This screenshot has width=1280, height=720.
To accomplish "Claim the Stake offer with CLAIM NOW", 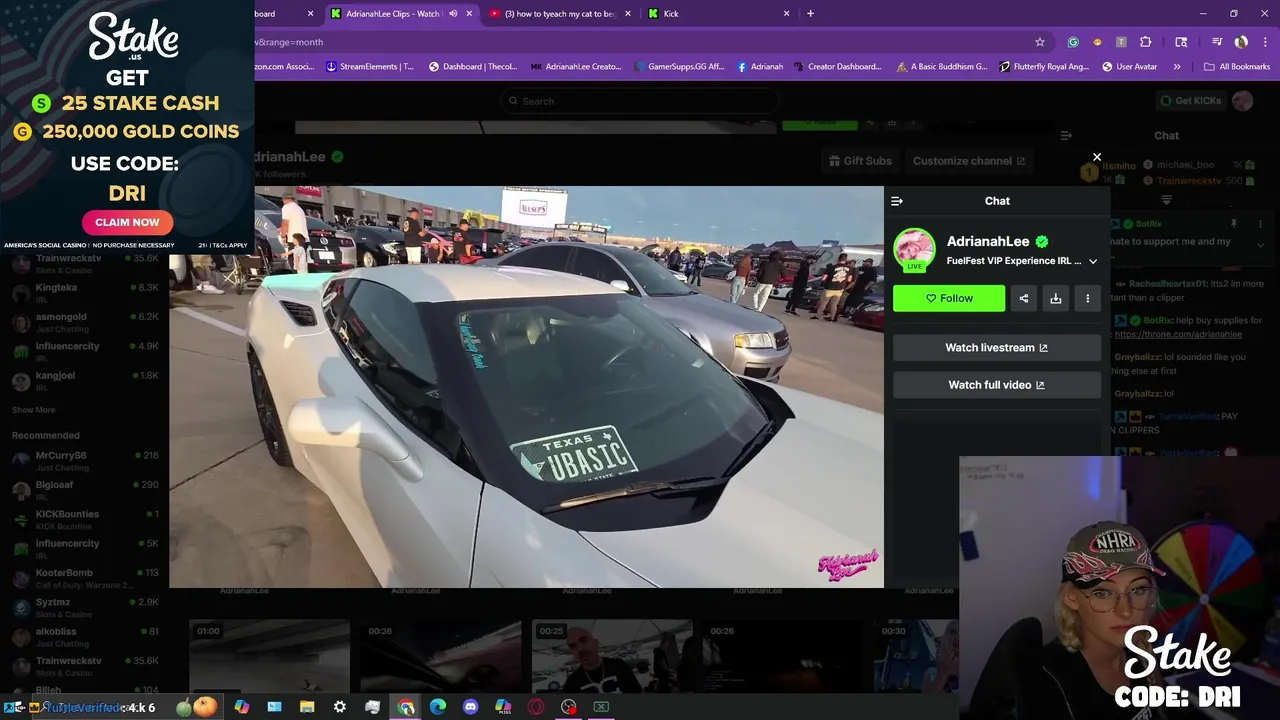I will pyautogui.click(x=127, y=222).
